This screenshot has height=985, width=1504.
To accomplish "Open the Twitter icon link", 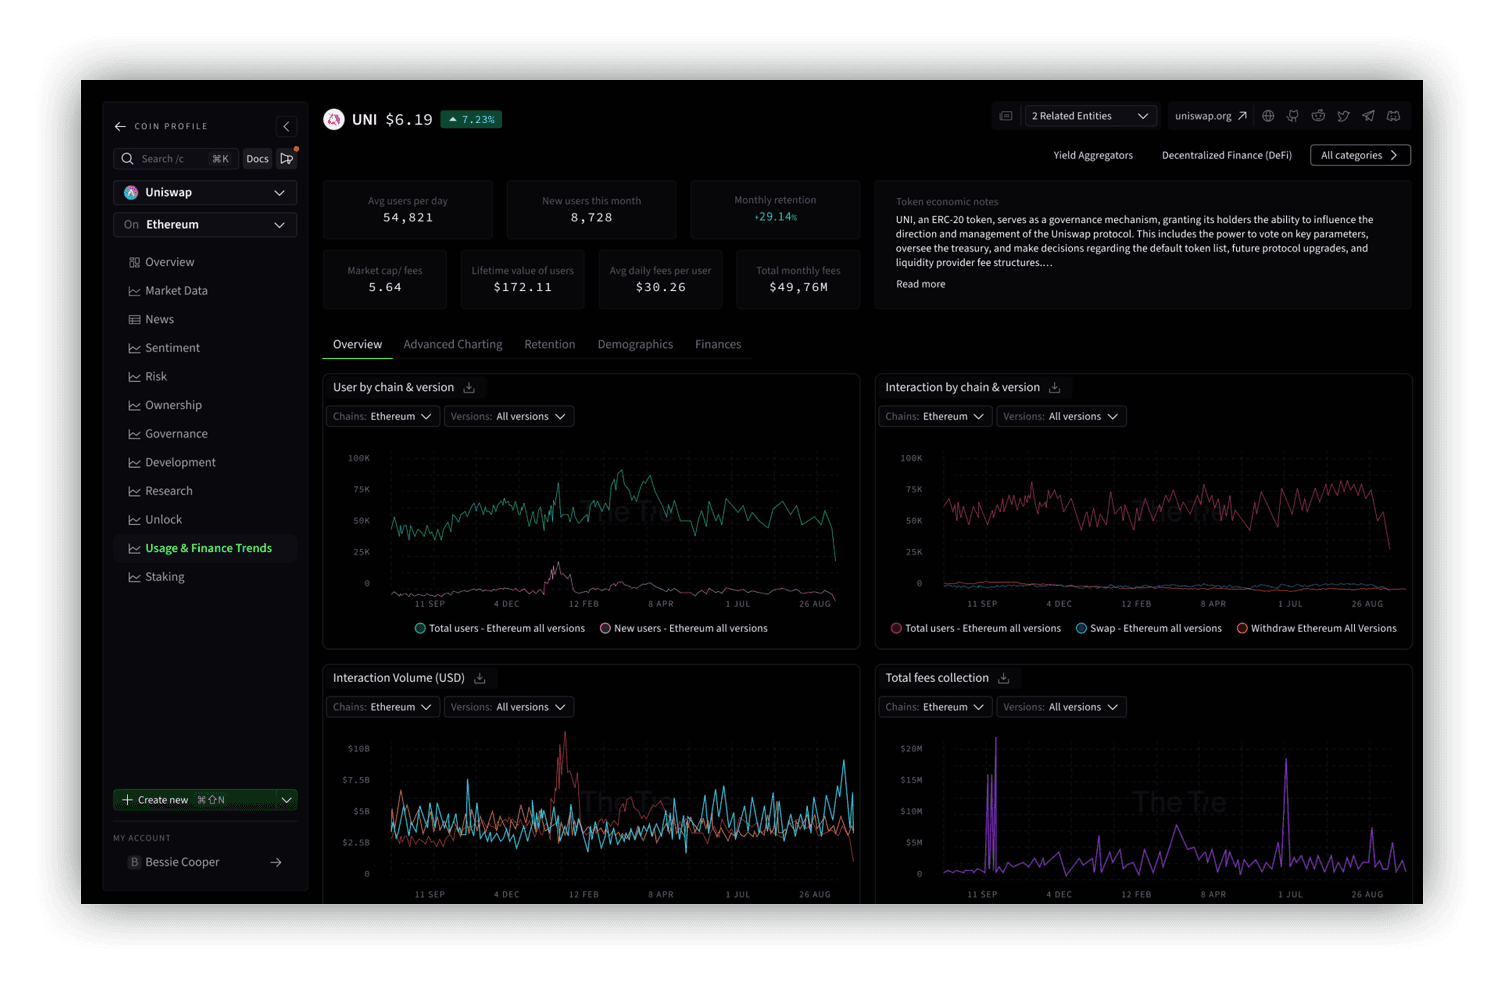I will (x=1343, y=116).
